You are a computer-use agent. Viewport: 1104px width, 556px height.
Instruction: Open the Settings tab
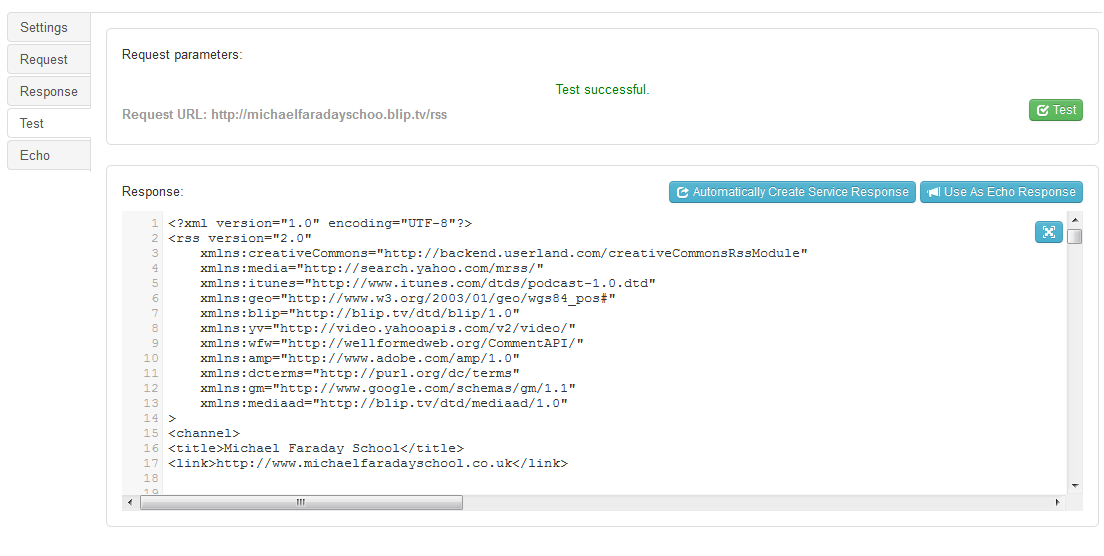tap(44, 27)
